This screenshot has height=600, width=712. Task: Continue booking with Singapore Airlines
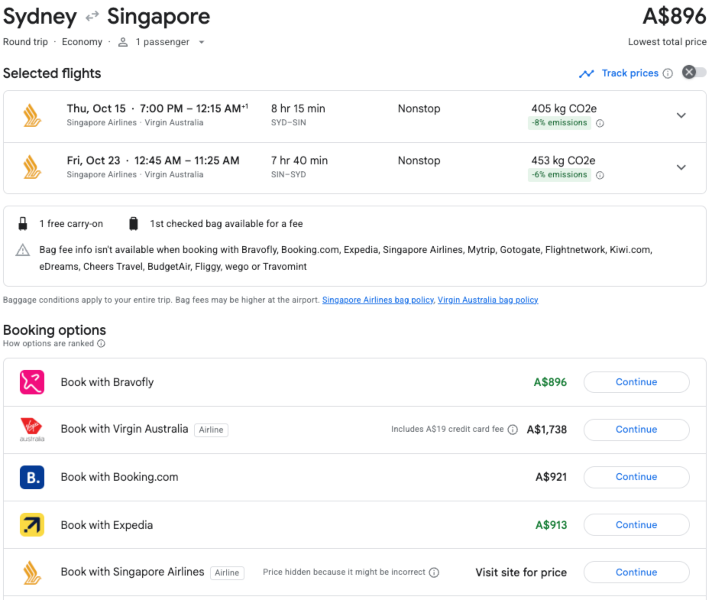[636, 572]
